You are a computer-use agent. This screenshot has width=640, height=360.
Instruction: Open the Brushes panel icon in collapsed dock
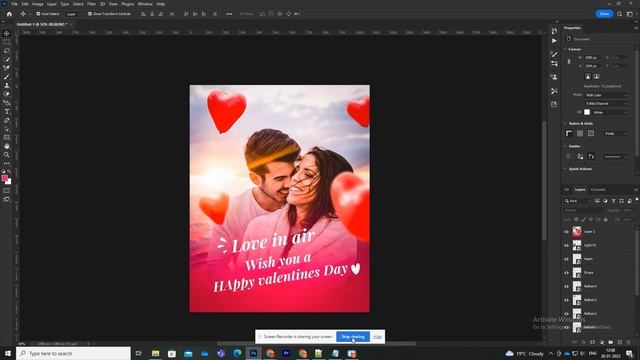click(x=554, y=54)
